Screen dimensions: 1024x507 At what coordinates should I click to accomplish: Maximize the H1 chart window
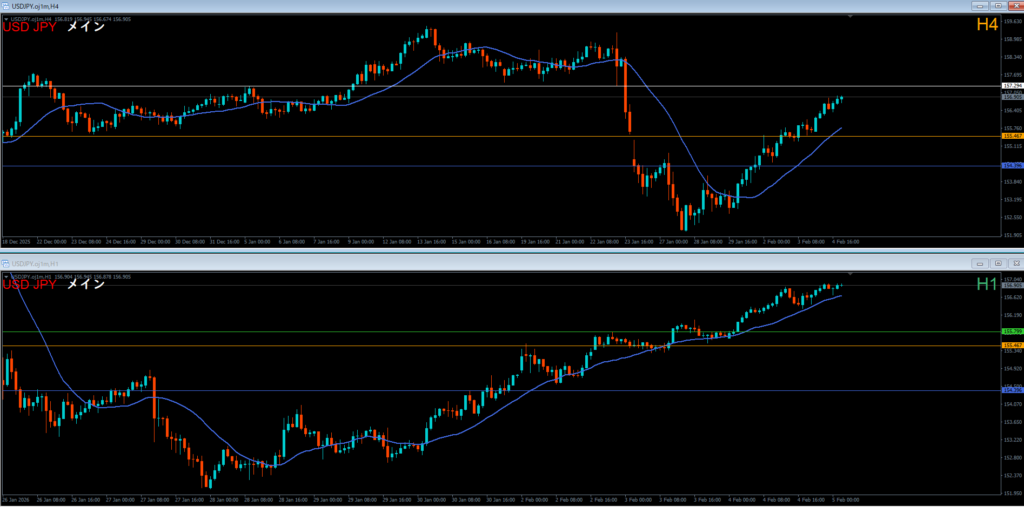click(997, 263)
